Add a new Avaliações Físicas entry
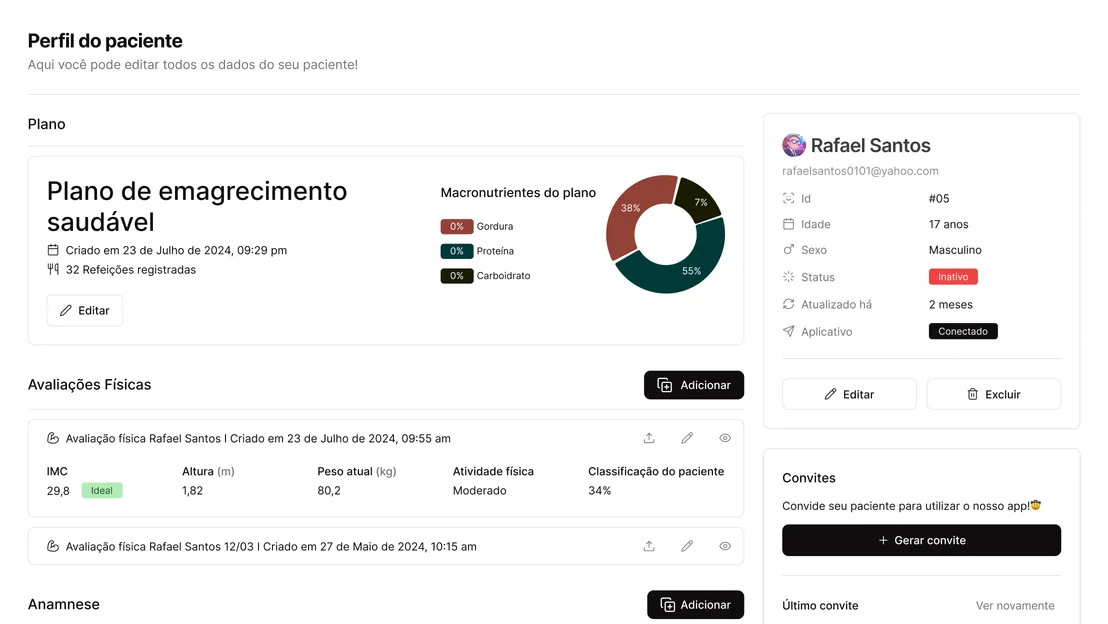The image size is (1108, 624). (693, 385)
